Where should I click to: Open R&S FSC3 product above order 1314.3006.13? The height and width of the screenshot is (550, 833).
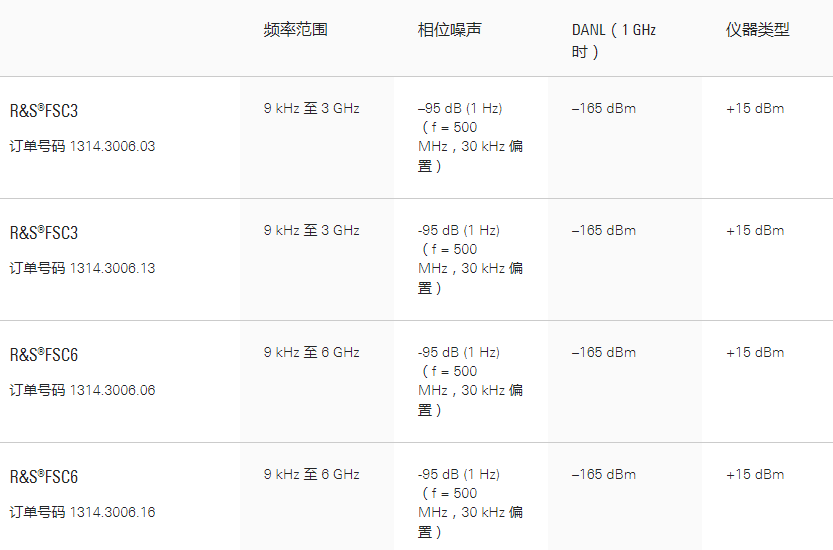(x=44, y=233)
